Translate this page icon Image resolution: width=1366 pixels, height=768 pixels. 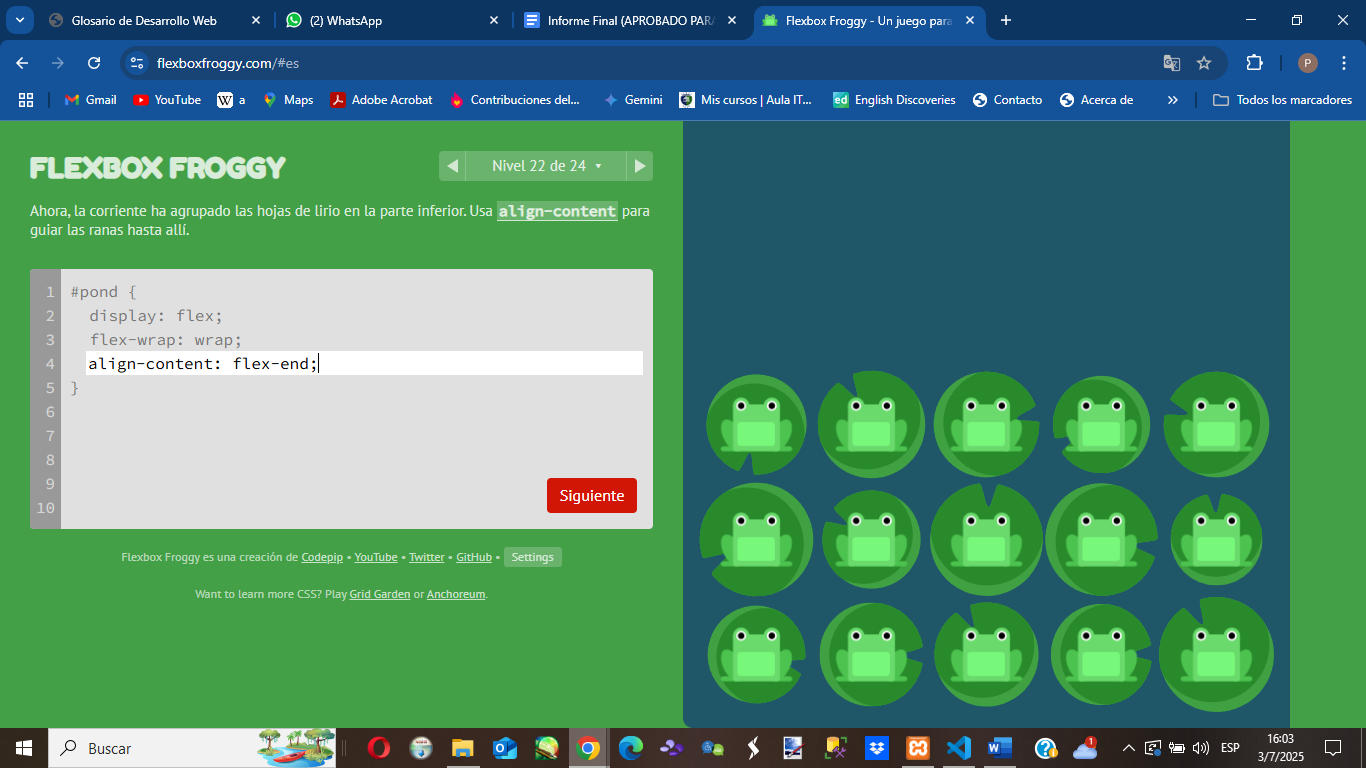(x=1172, y=63)
